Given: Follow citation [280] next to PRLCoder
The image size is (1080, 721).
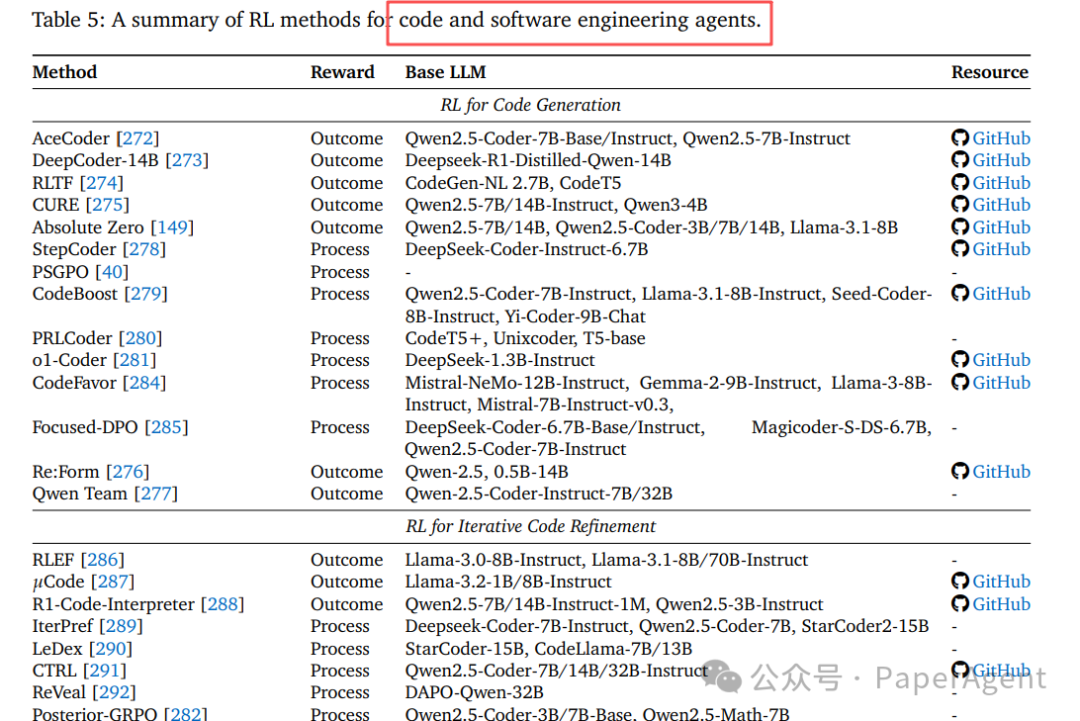Looking at the screenshot, I should (x=141, y=338).
